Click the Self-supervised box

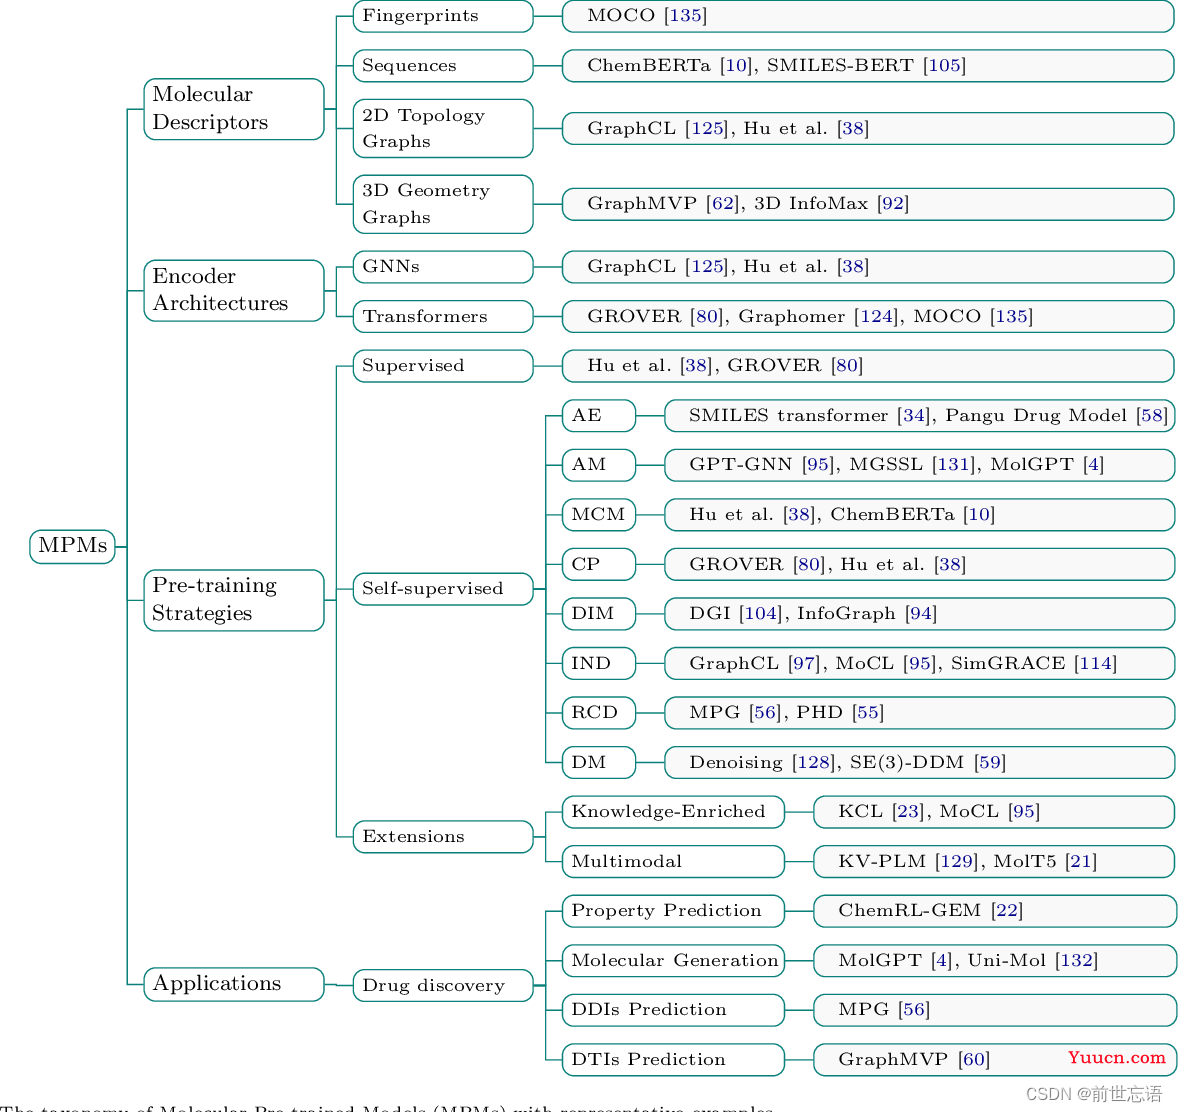pos(443,588)
